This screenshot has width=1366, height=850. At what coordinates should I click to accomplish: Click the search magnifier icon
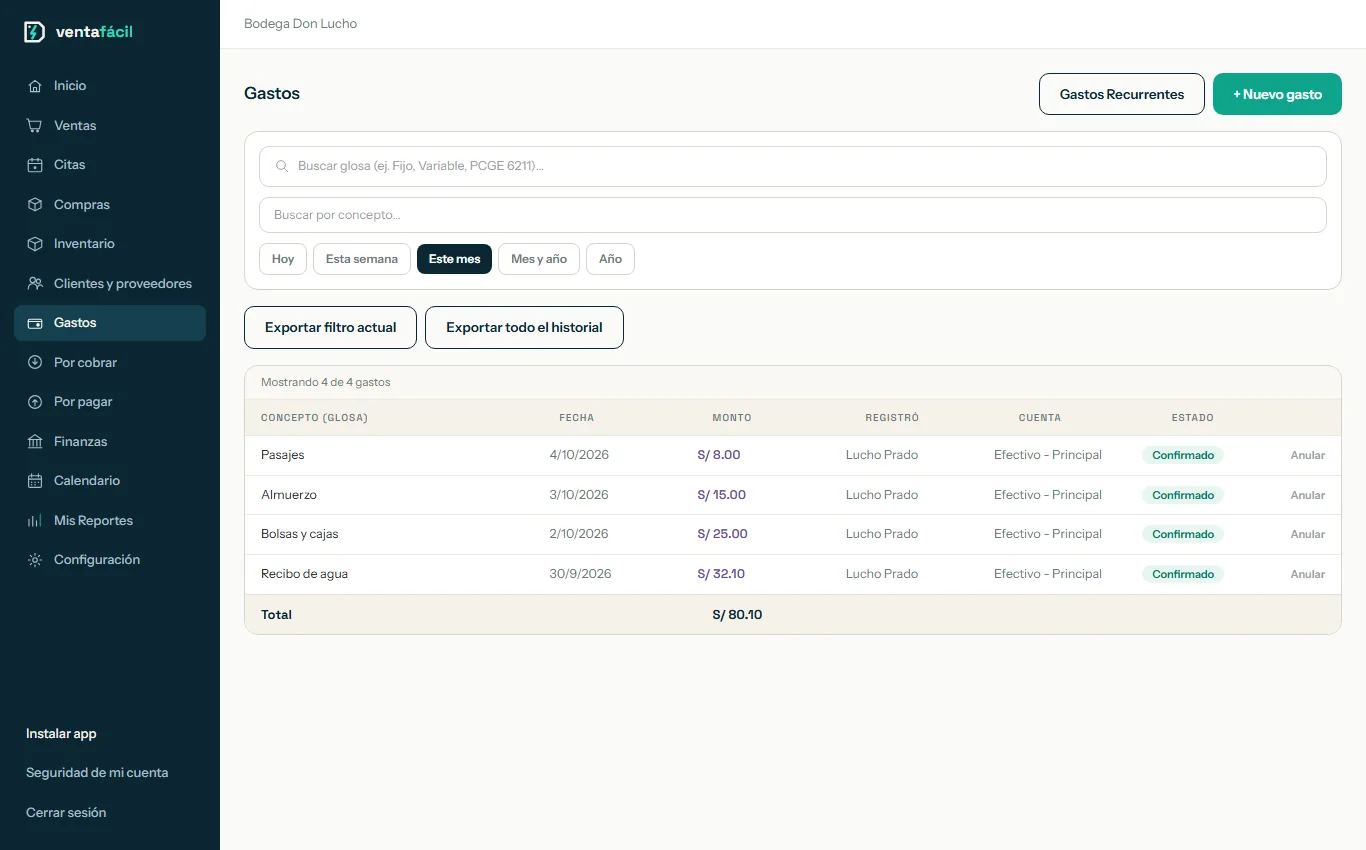[281, 166]
